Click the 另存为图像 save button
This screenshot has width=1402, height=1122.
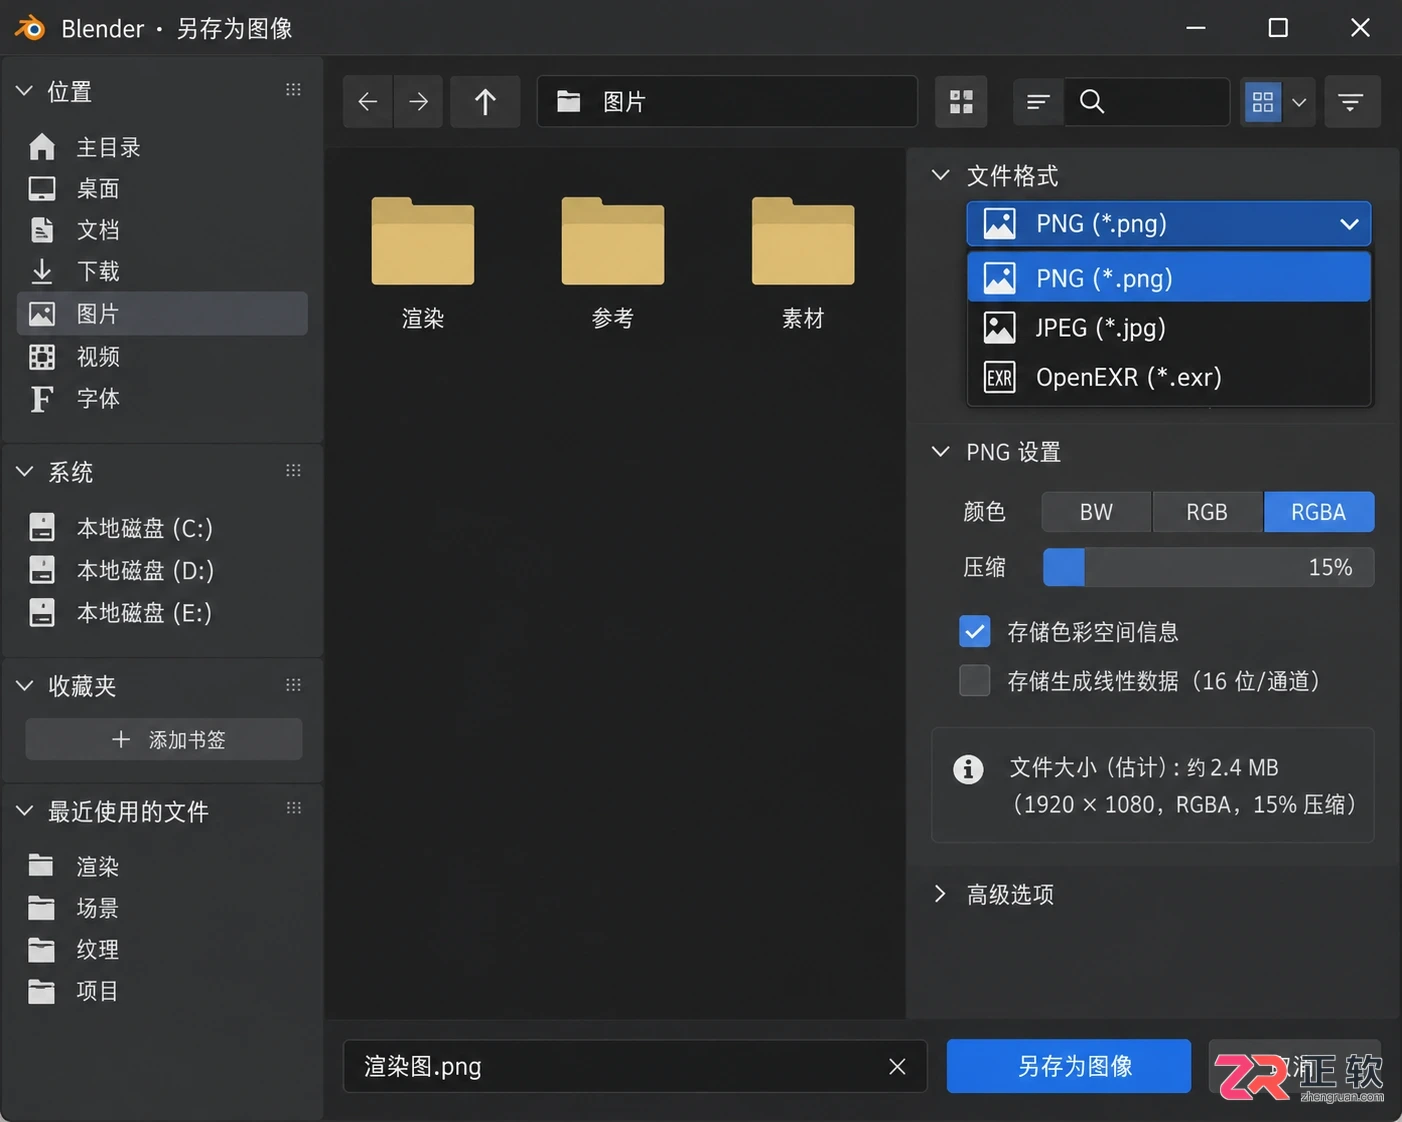pos(1069,1067)
